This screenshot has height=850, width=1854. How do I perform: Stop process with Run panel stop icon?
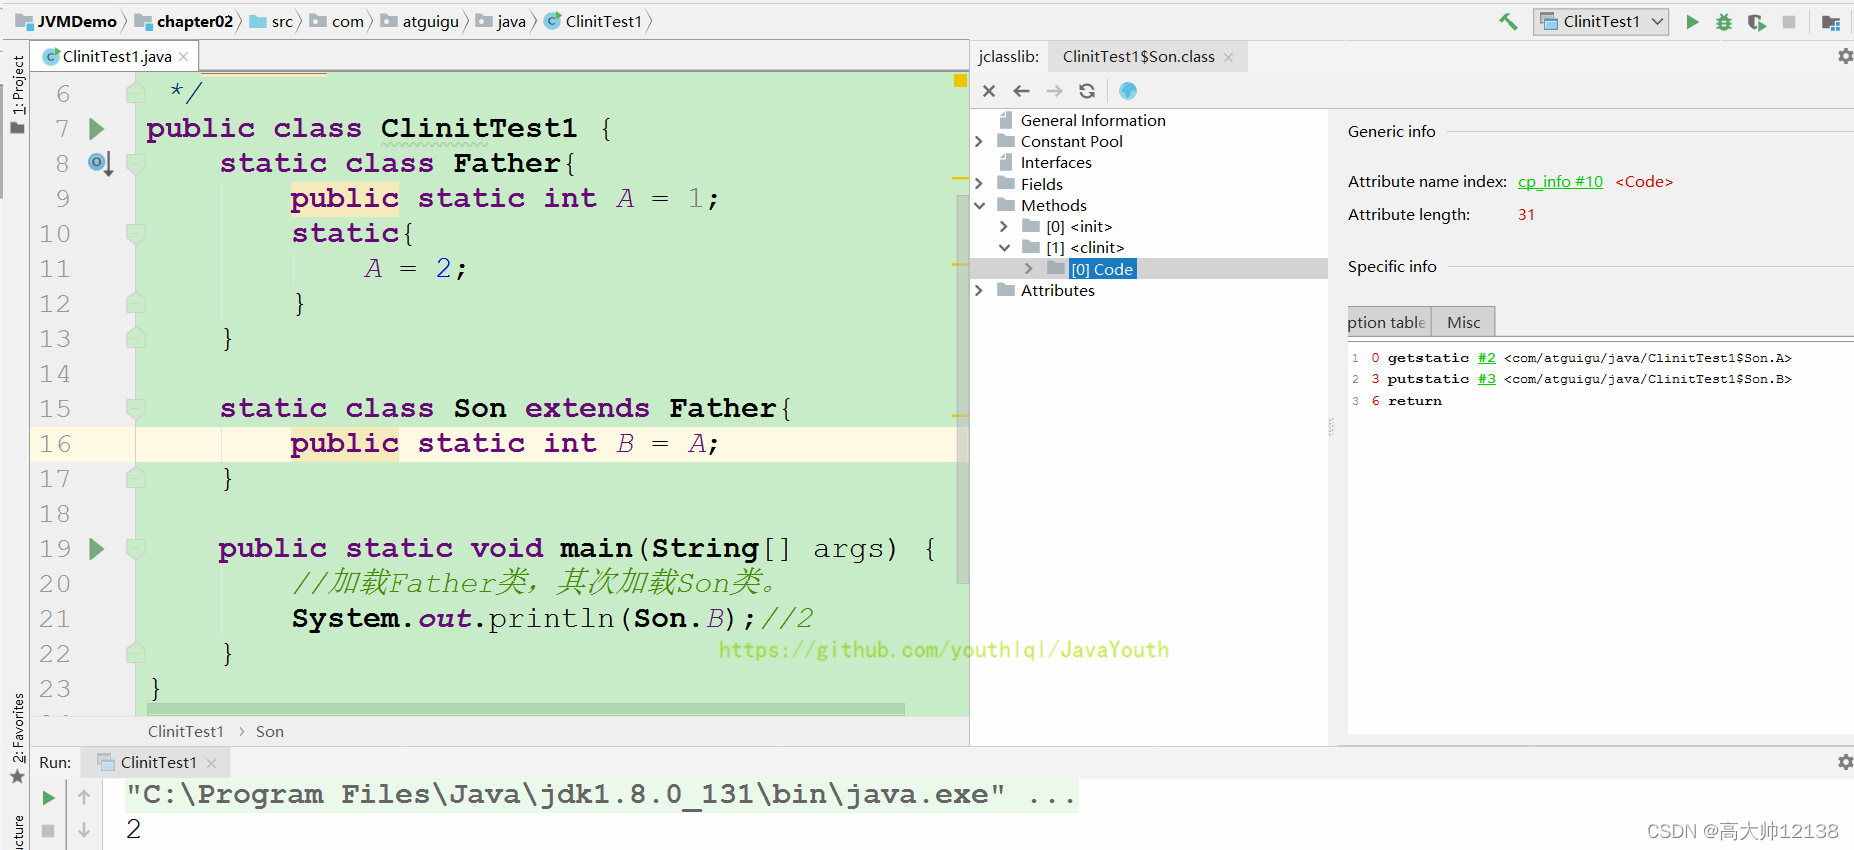(48, 830)
